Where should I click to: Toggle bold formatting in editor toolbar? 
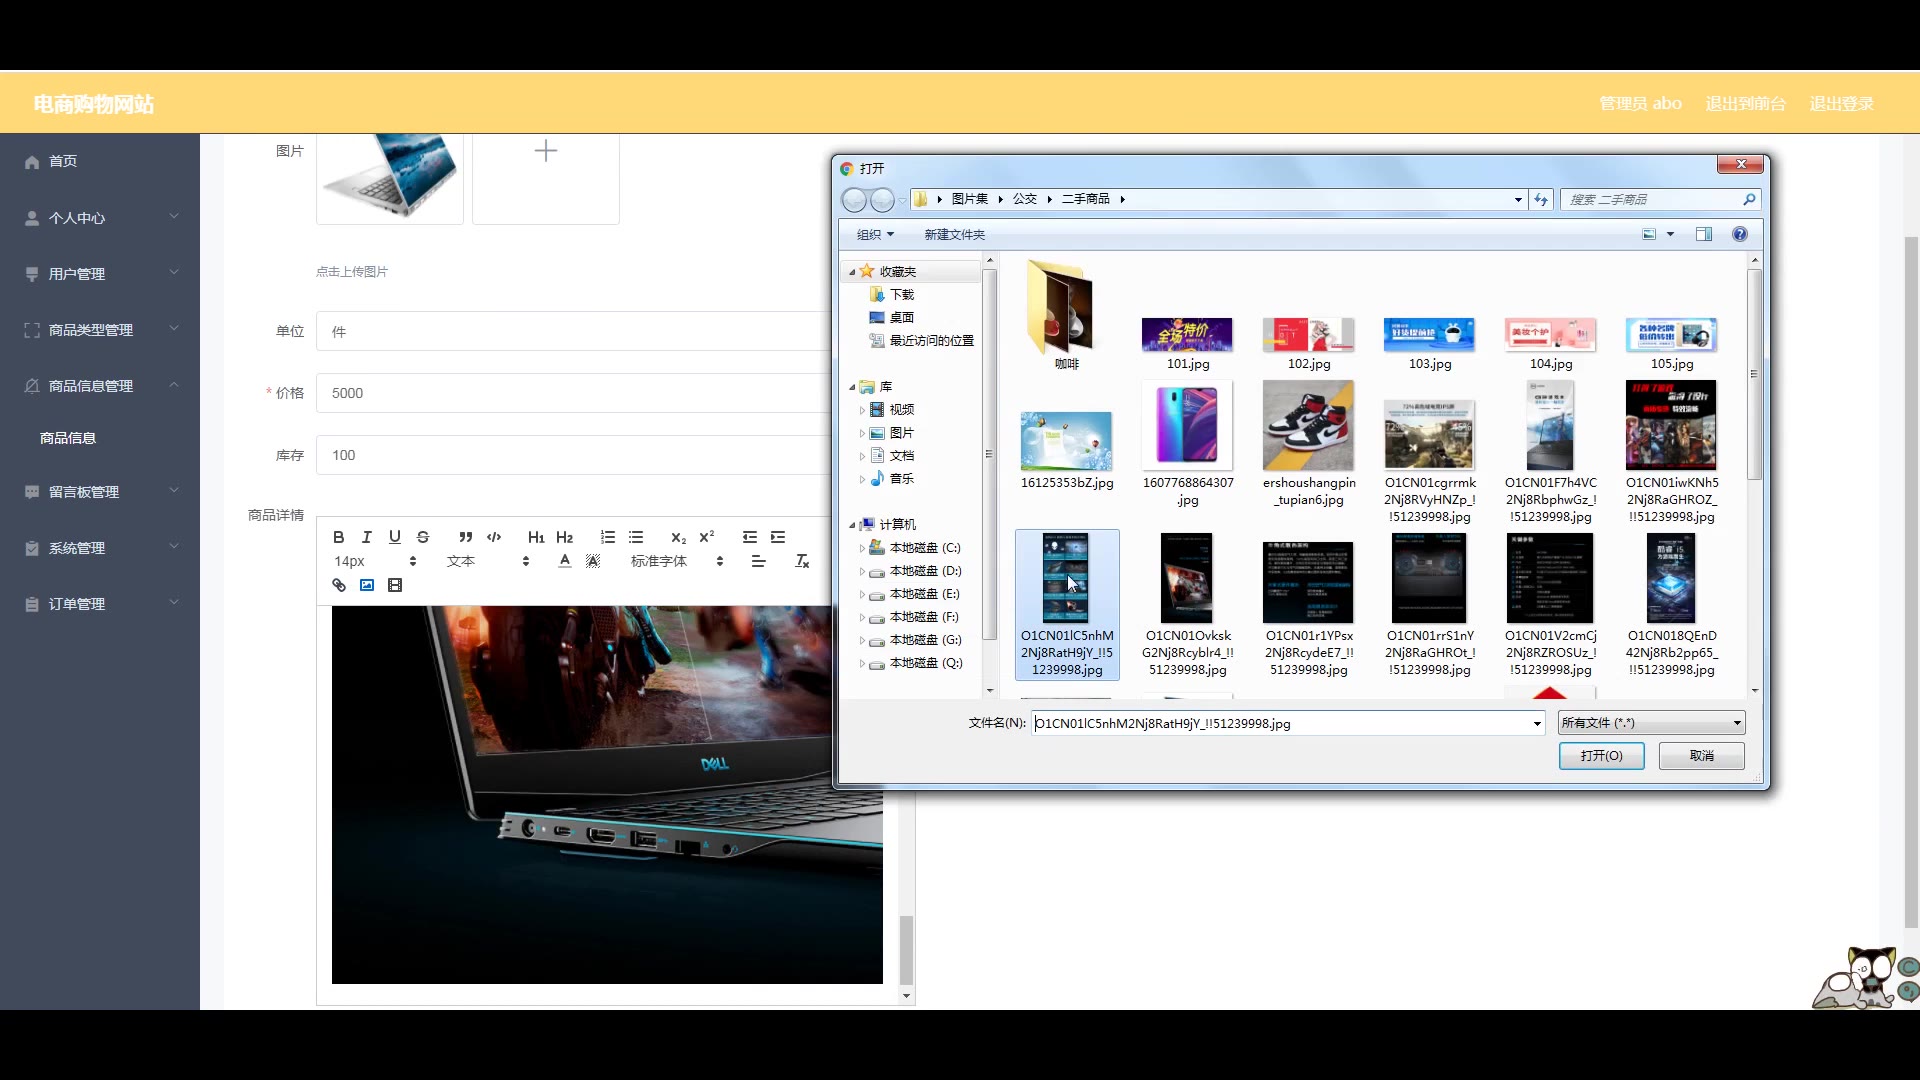pyautogui.click(x=338, y=537)
